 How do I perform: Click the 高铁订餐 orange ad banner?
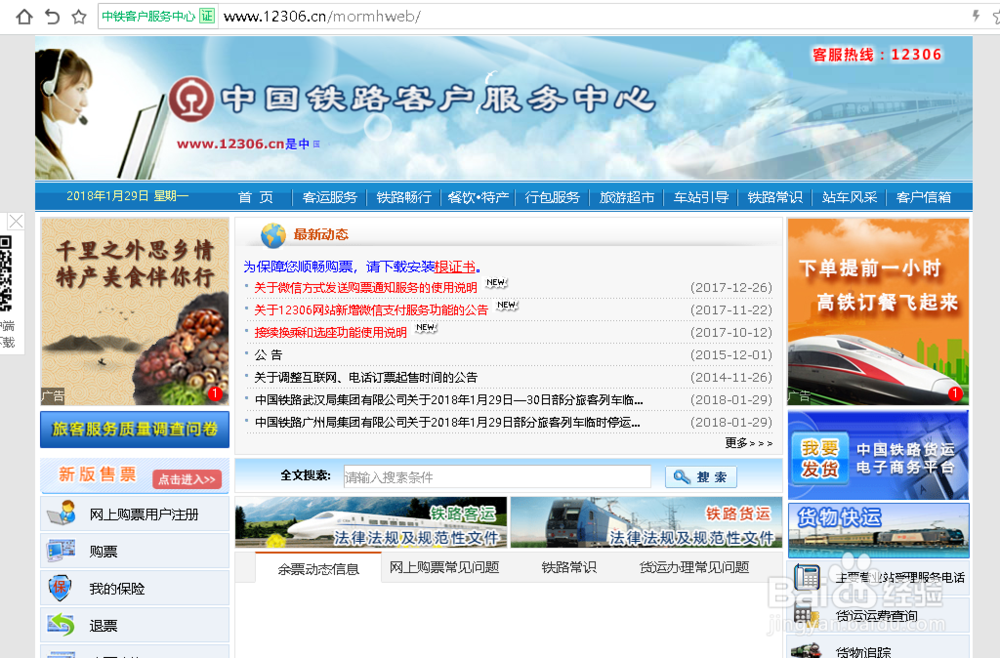[878, 311]
